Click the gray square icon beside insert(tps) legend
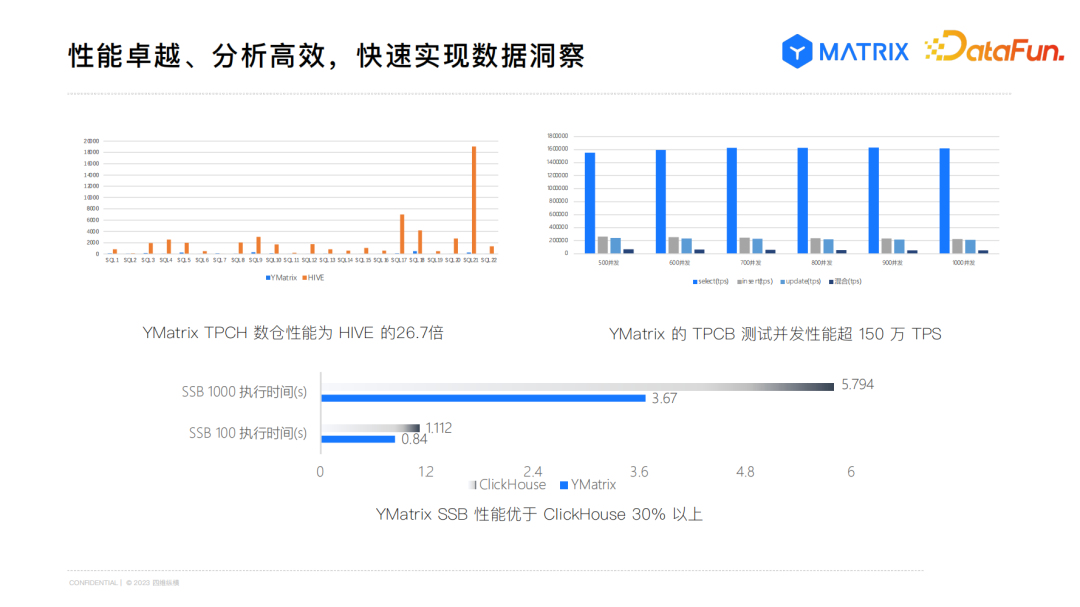This screenshot has width=1080, height=607. tap(738, 281)
